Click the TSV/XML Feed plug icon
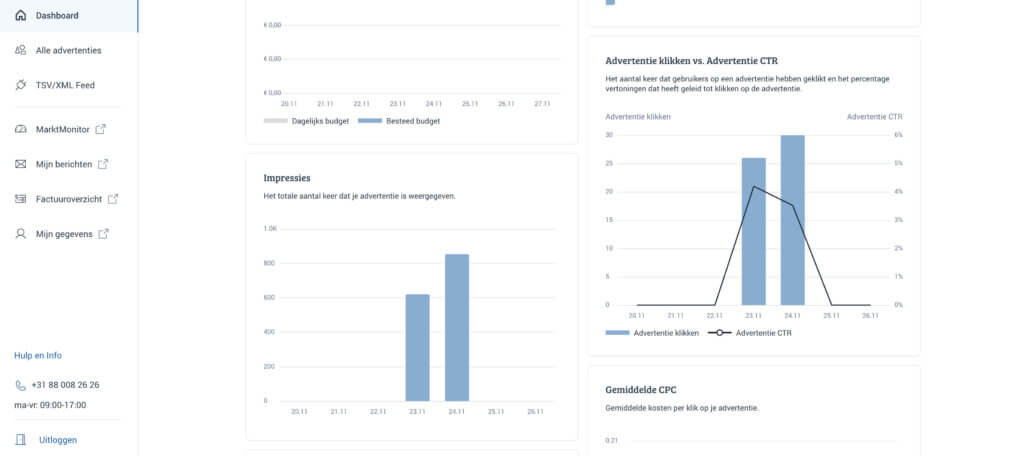 [21, 85]
